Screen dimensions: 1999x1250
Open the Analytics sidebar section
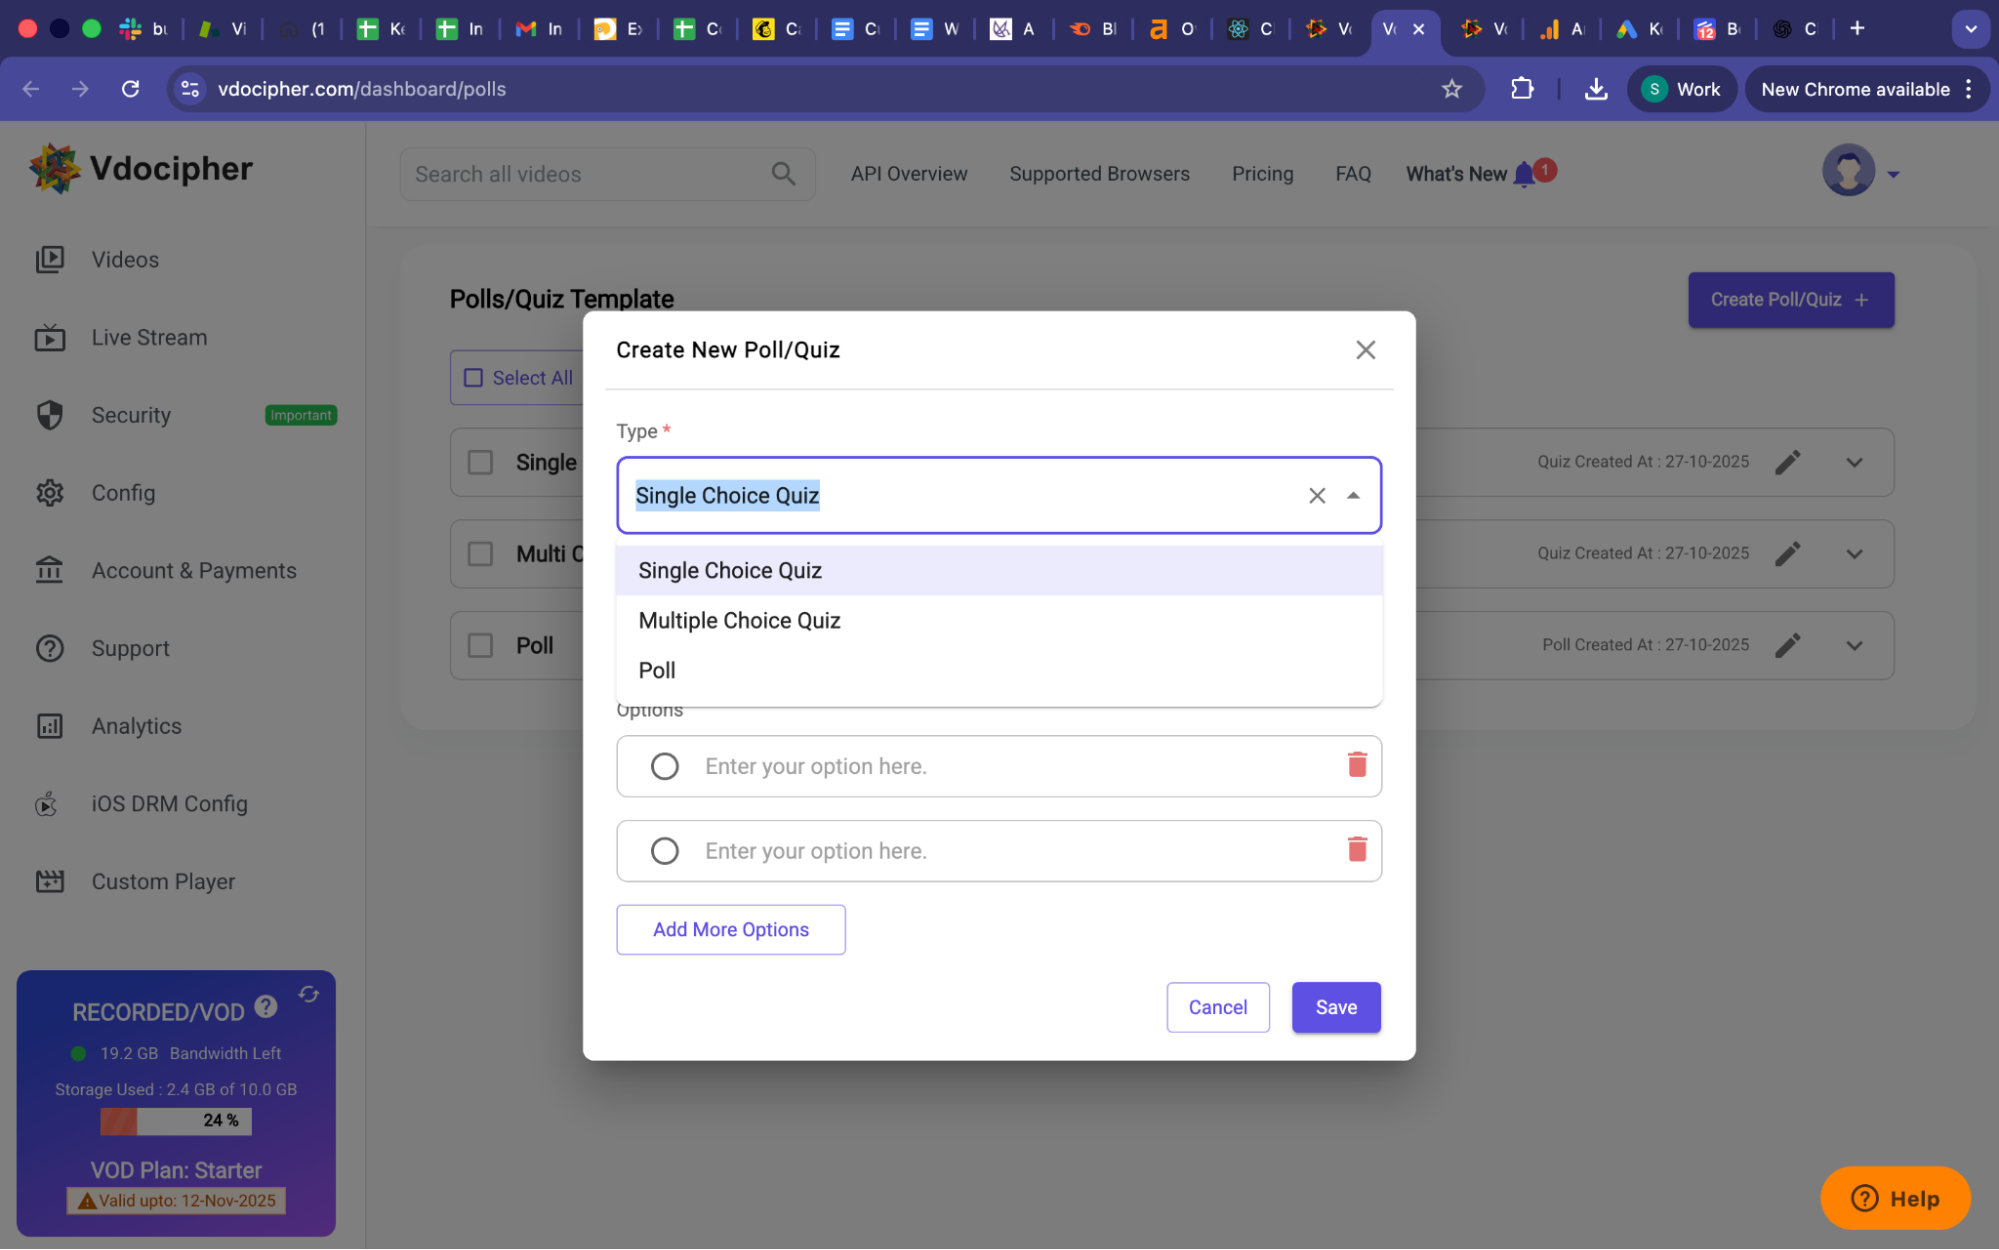136,726
